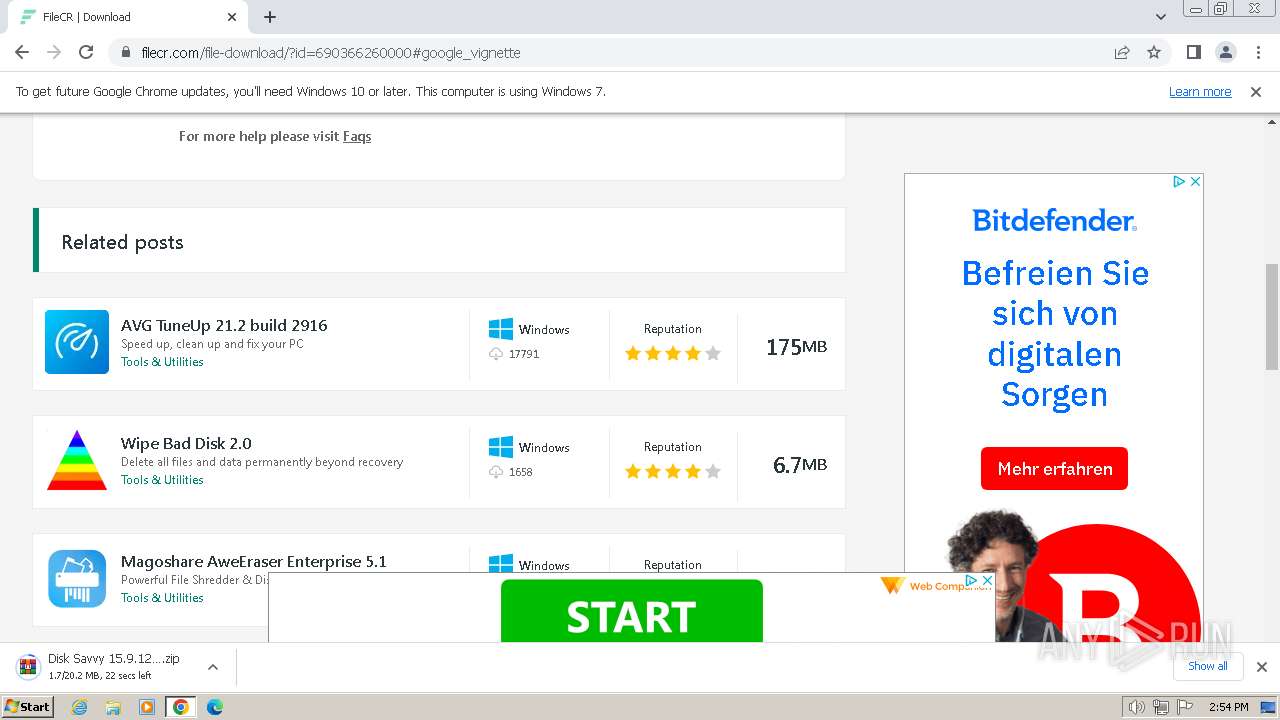The height and width of the screenshot is (720, 1280).
Task: Click the page vertical scrollbar thumb
Action: [1272, 316]
